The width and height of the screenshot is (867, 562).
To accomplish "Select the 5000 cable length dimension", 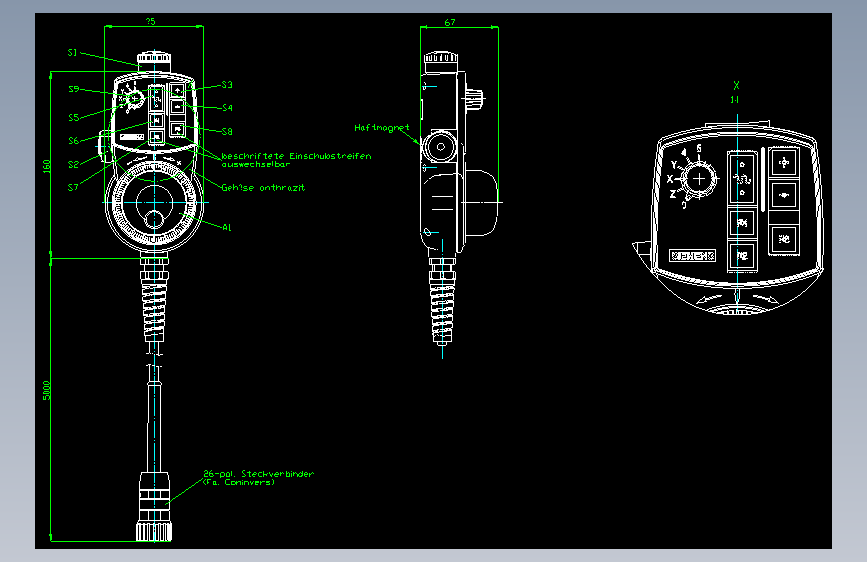I will click(46, 390).
